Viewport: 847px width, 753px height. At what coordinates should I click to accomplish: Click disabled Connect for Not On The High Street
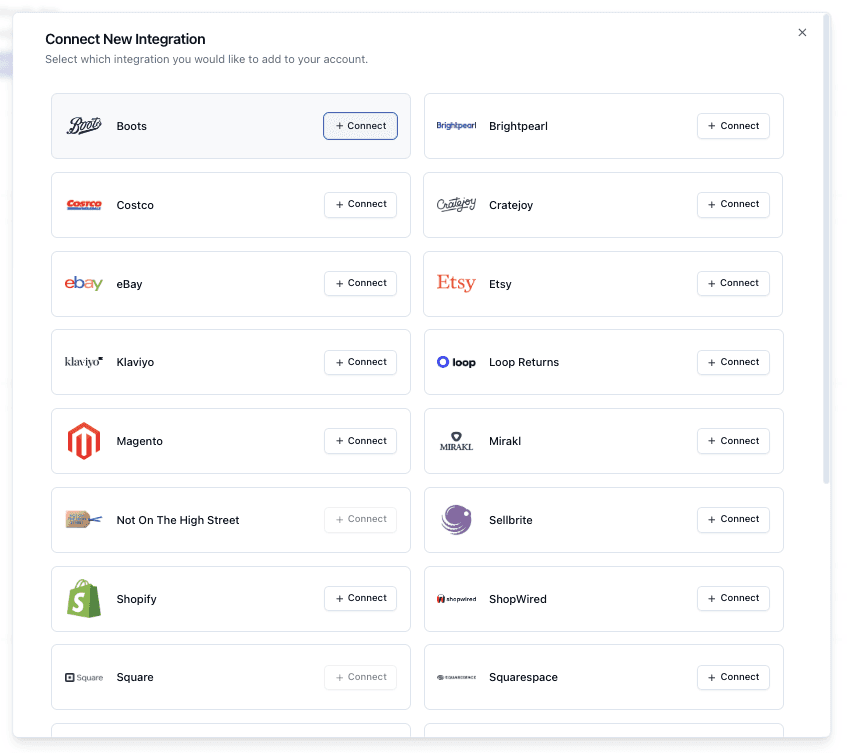point(360,520)
